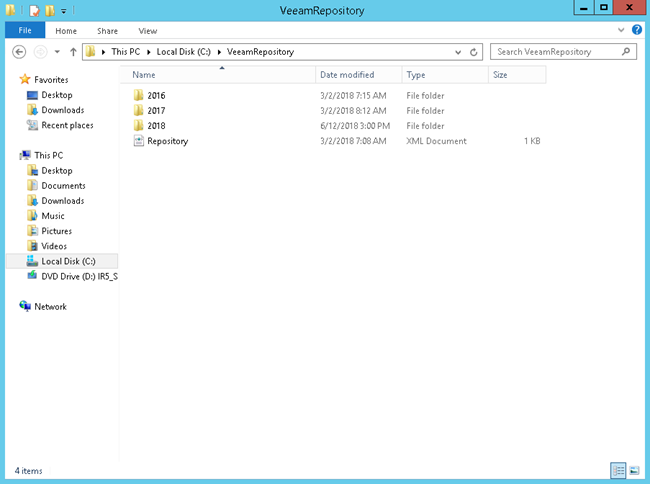Click Local Disk (C:) in the address bar
Viewport: 650px width, 484px height.
point(184,52)
